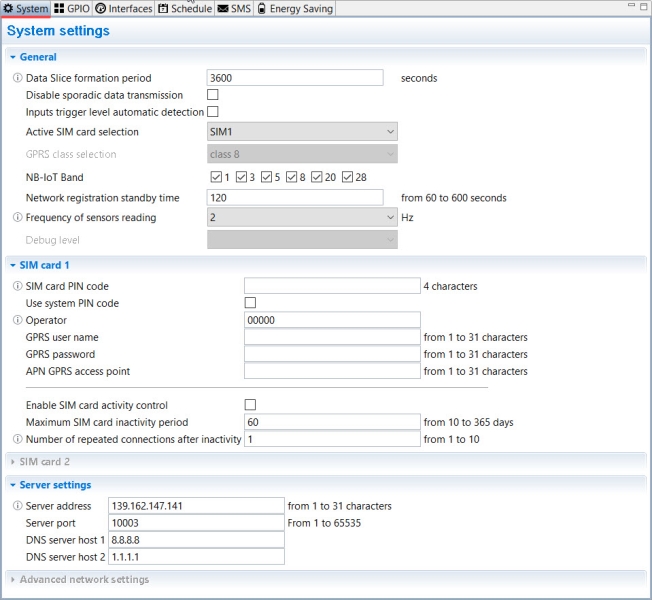Toggle Disable sporadic data transmission checkbox
The height and width of the screenshot is (600, 652).
[212, 95]
